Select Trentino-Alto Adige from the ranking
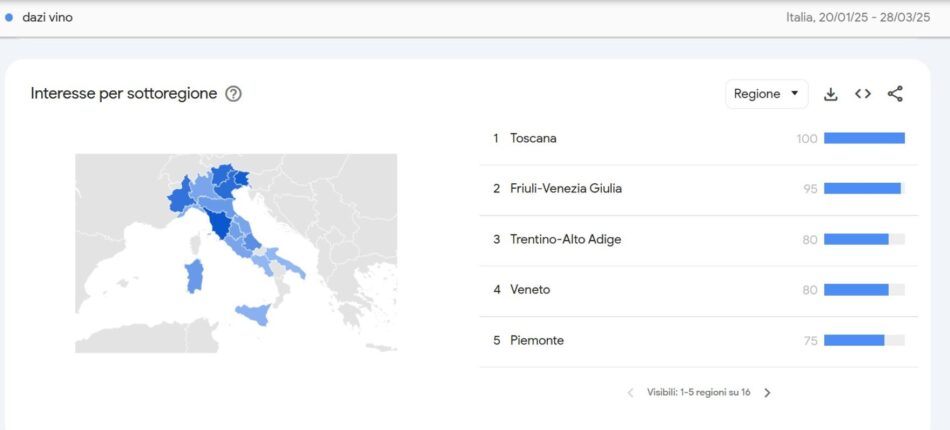950x430 pixels. [x=565, y=239]
